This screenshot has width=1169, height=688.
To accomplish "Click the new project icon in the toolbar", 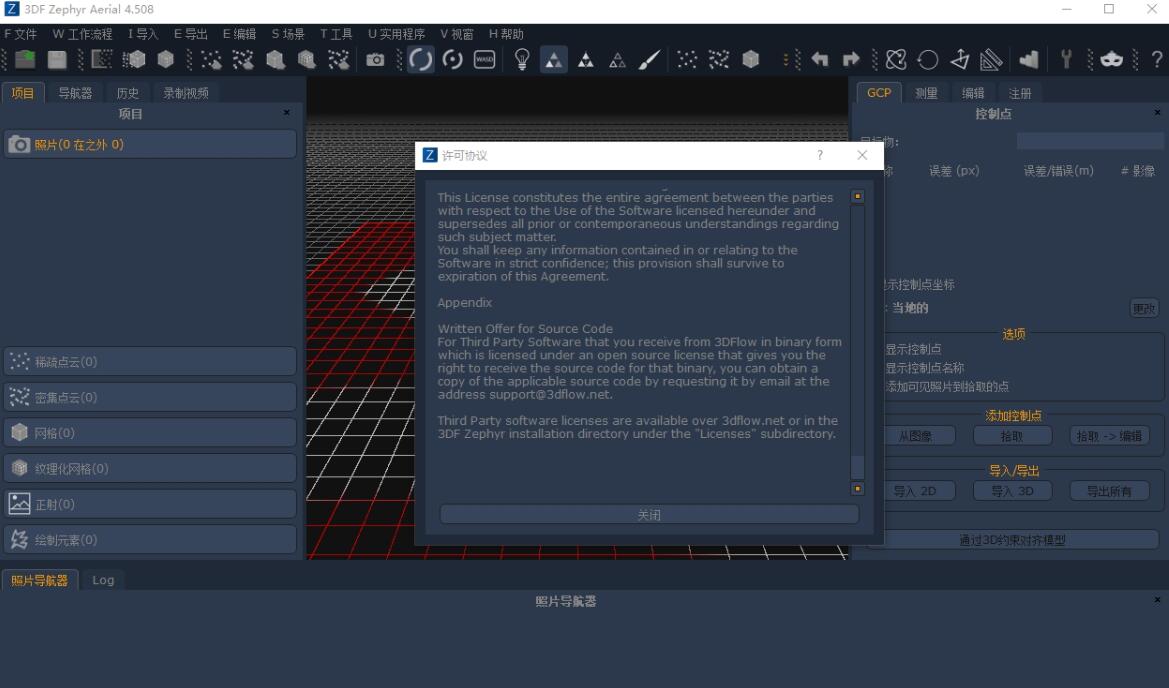I will tap(25, 60).
